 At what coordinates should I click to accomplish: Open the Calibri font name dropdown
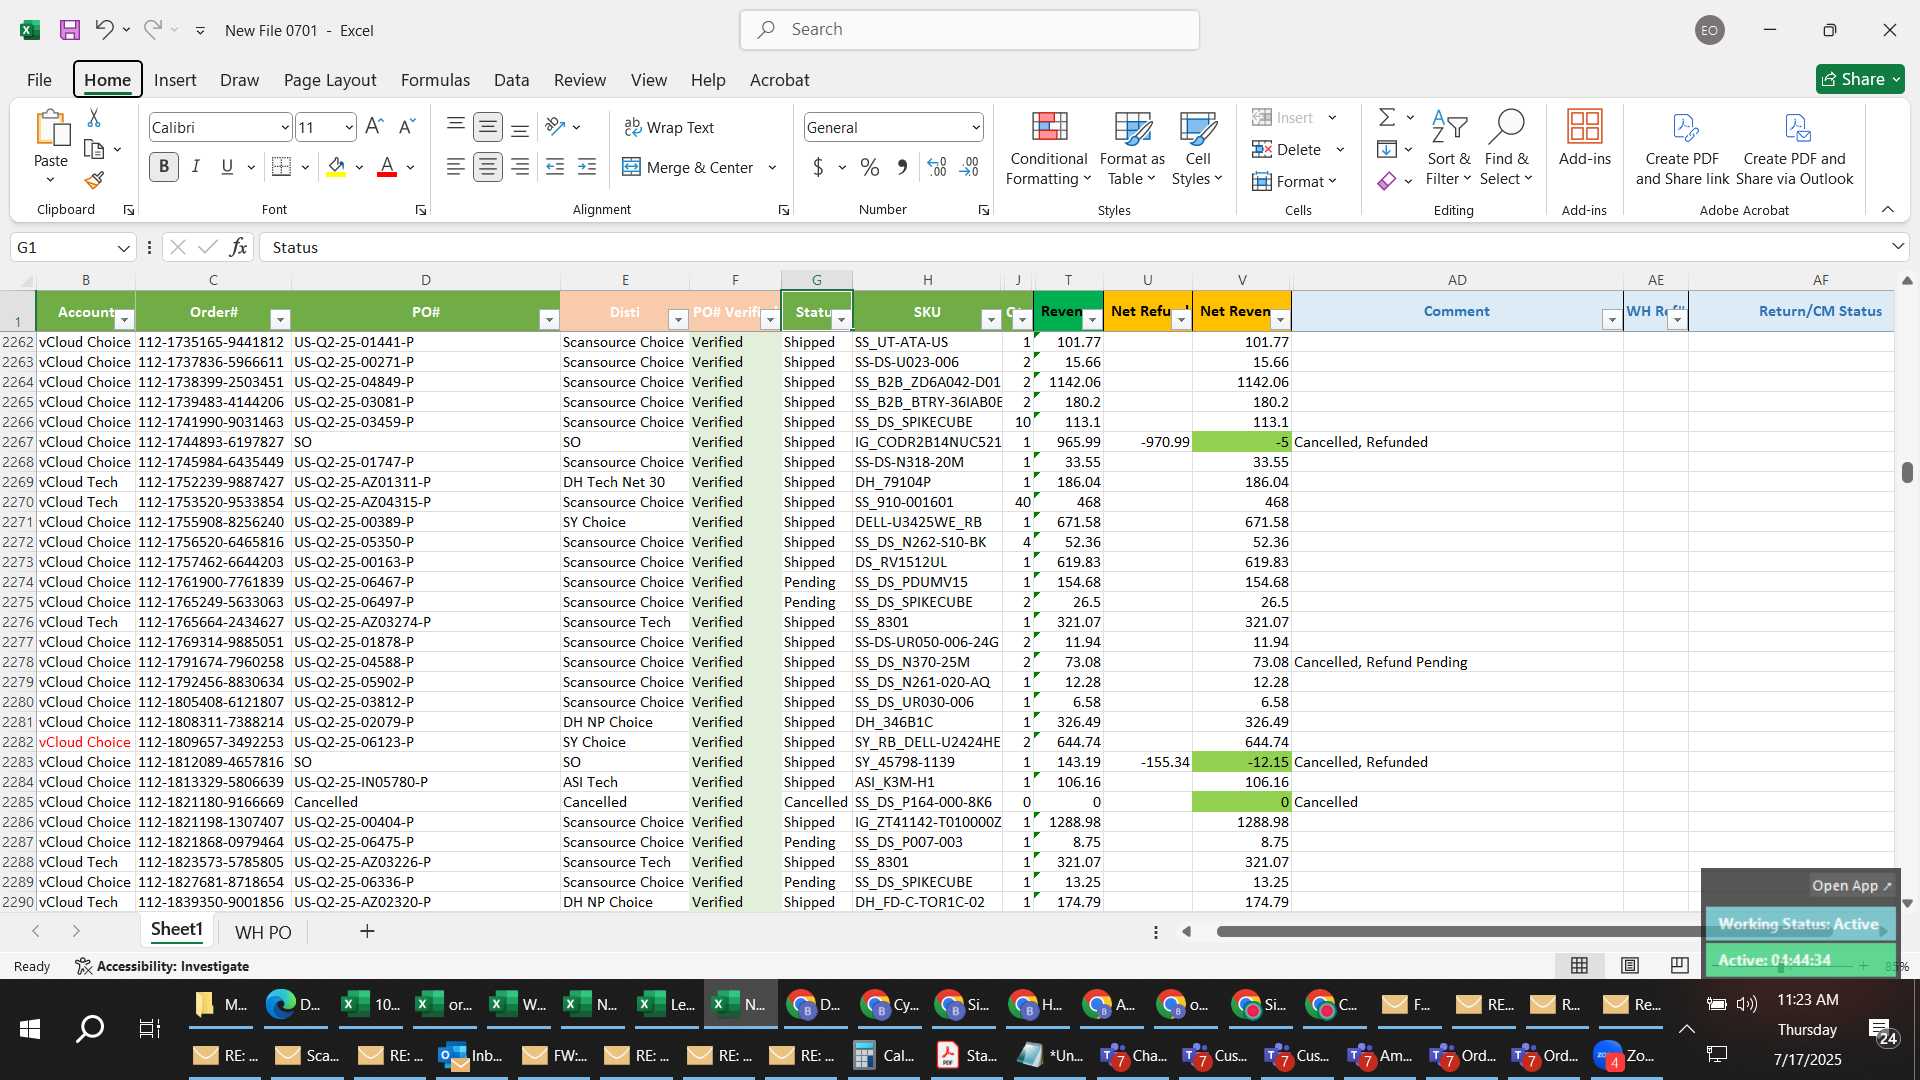coord(285,127)
